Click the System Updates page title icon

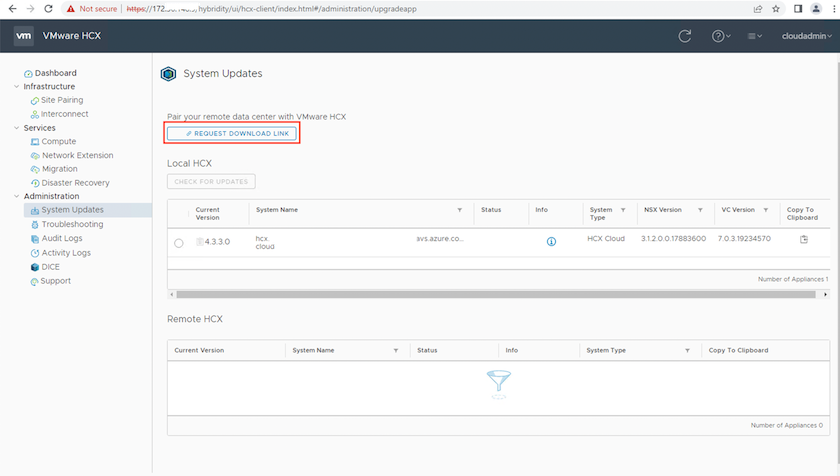coord(168,74)
